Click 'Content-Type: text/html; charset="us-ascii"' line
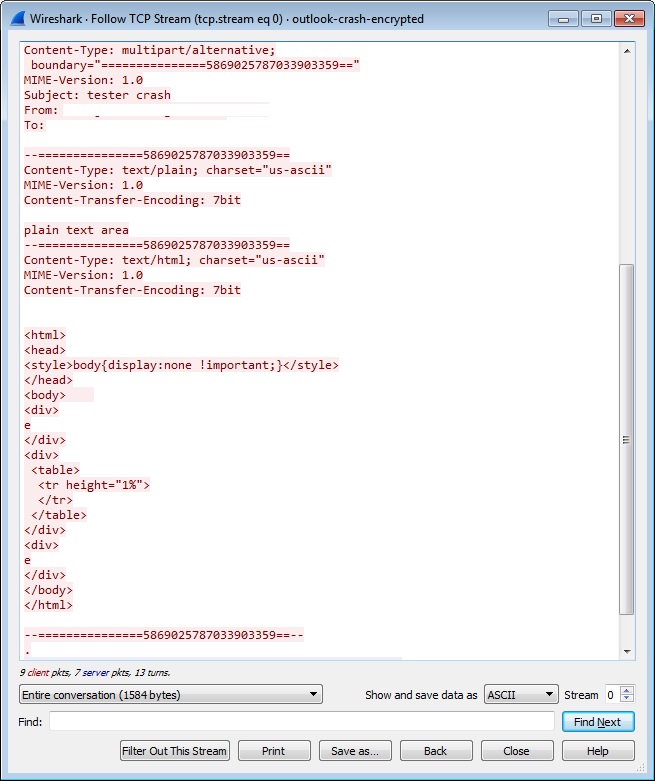The width and height of the screenshot is (655, 781). click(174, 260)
